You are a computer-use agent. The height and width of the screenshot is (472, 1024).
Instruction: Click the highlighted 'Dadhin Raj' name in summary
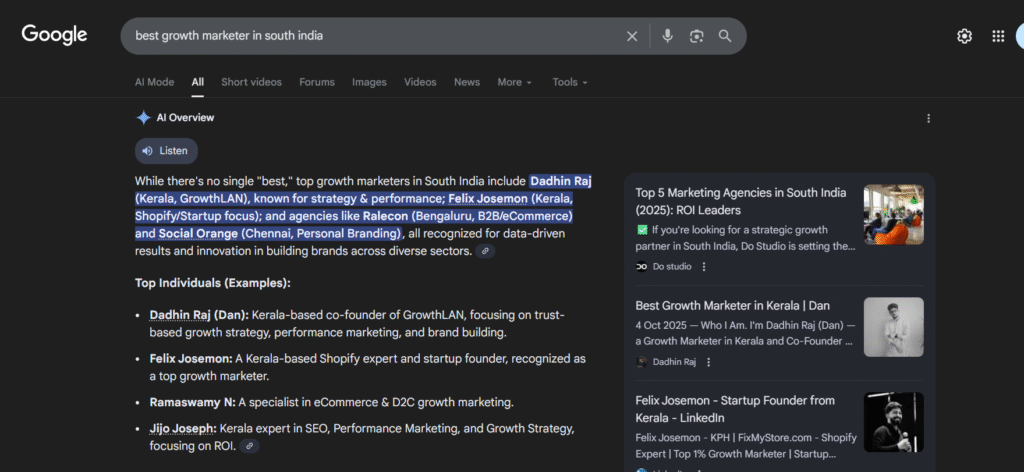click(x=560, y=181)
